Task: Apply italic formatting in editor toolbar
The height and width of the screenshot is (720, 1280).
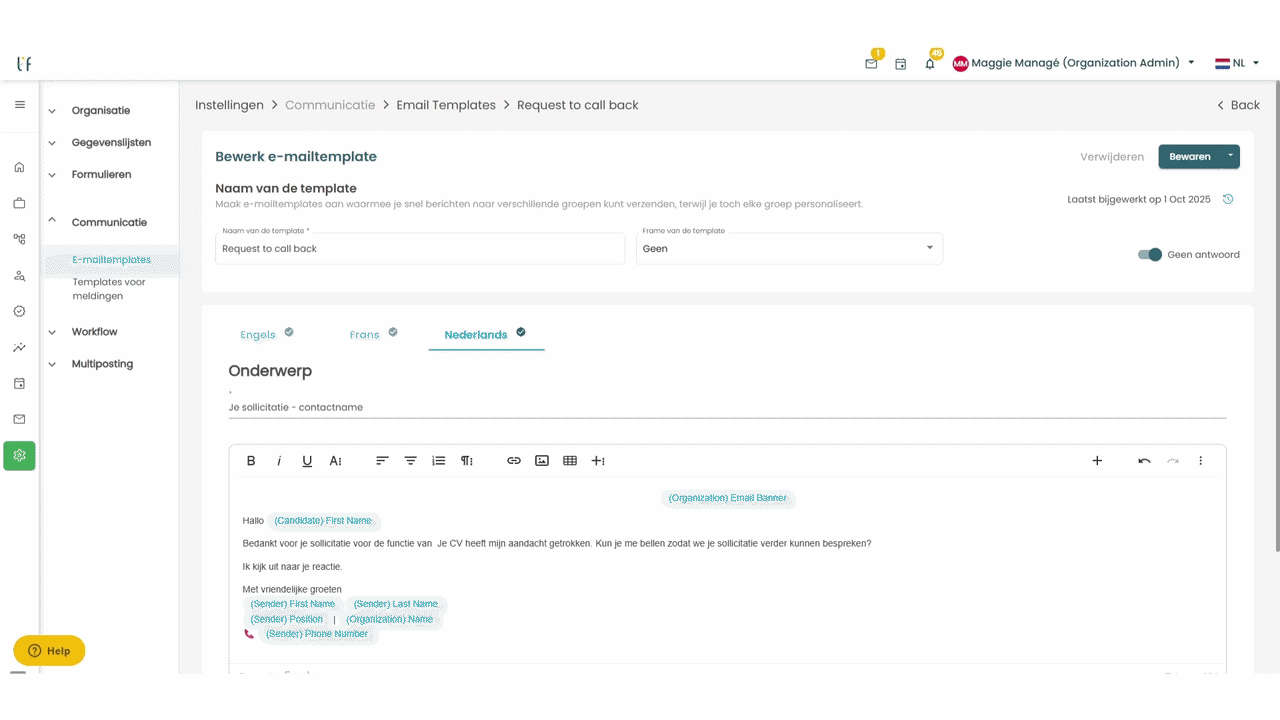Action: (x=279, y=461)
